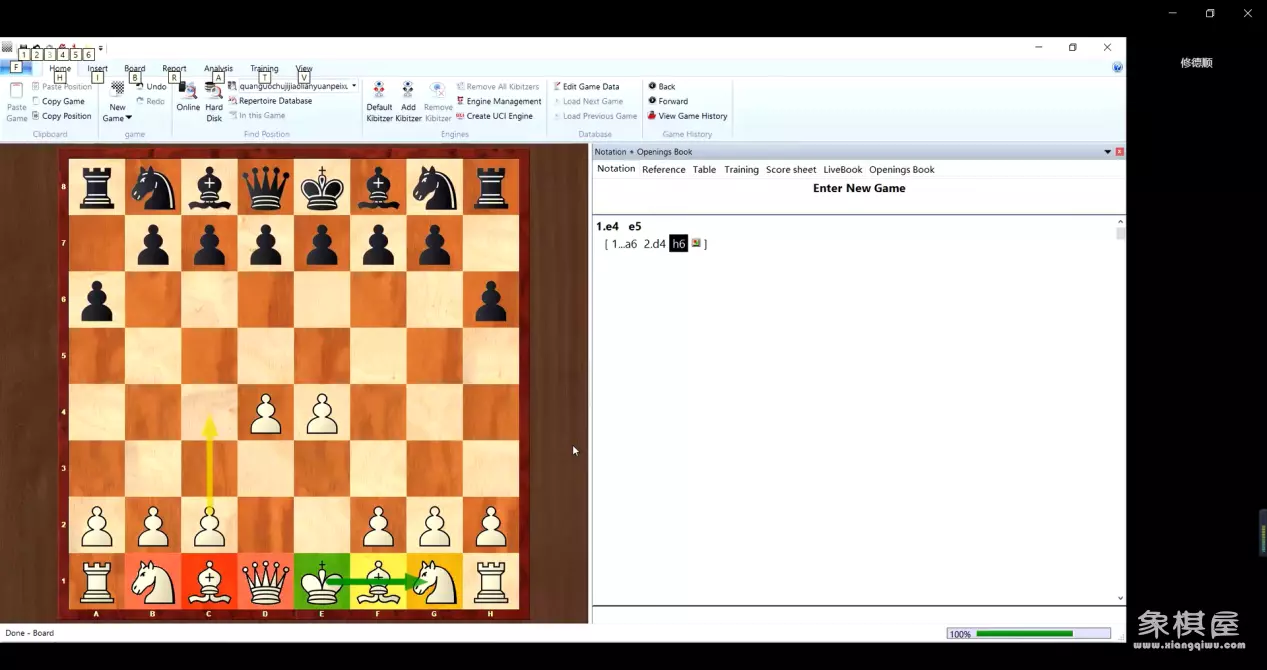The width and height of the screenshot is (1267, 670).
Task: Switch to the Home ribbon tab
Action: tap(60, 69)
